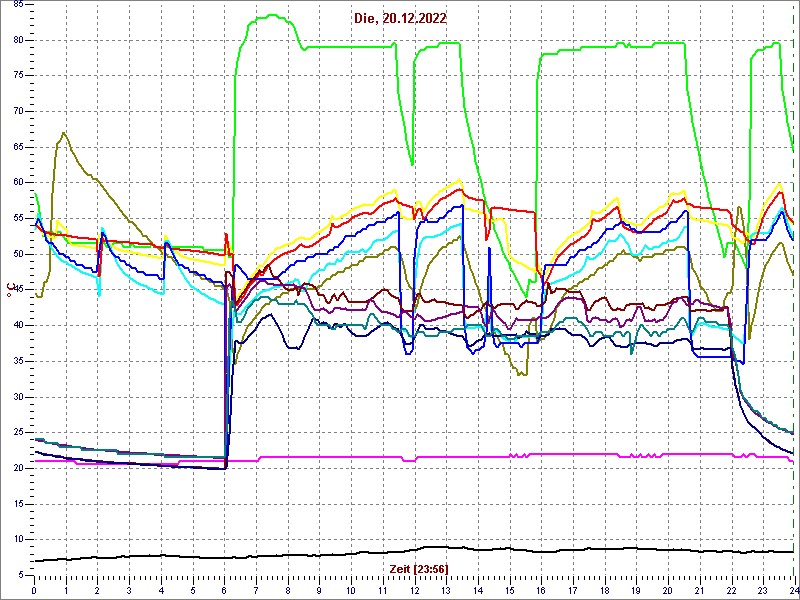Image resolution: width=800 pixels, height=600 pixels.
Task: Click the 65 temperature axis value
Action: pyautogui.click(x=17, y=147)
